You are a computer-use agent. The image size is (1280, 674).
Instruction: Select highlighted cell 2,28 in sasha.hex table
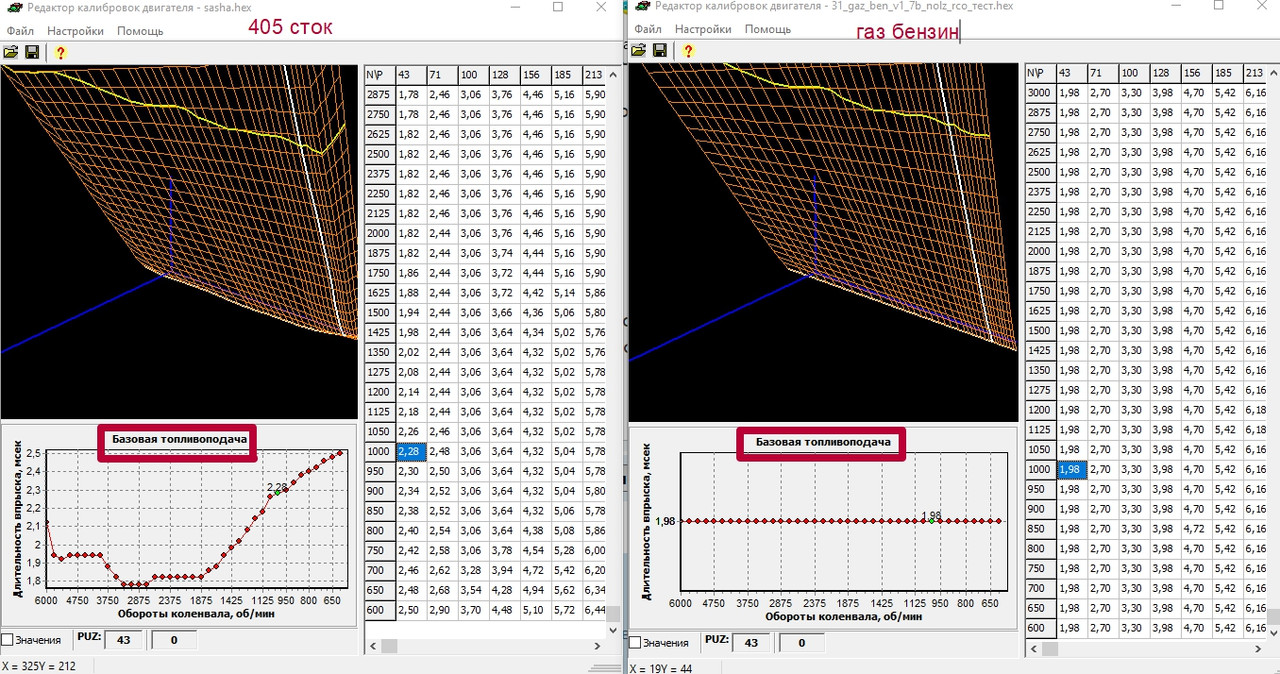coord(411,451)
